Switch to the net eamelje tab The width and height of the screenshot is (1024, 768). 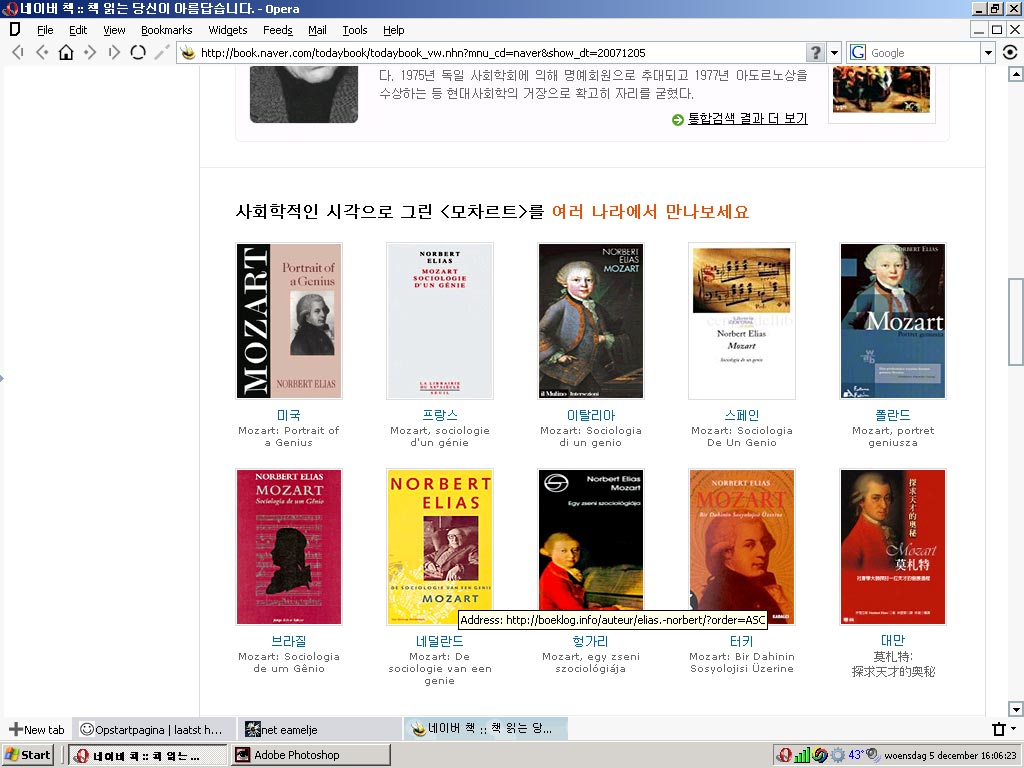click(x=319, y=729)
